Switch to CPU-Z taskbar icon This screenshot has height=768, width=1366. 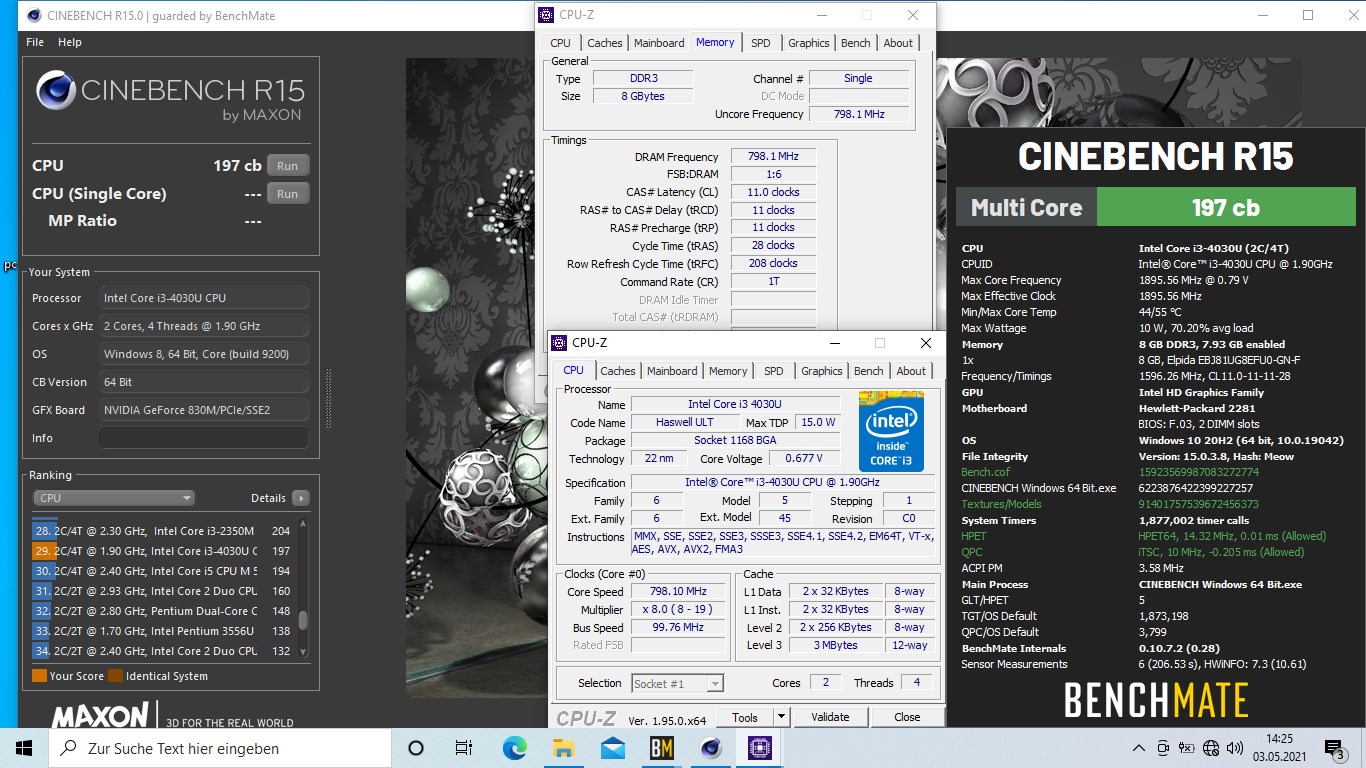tap(760, 748)
